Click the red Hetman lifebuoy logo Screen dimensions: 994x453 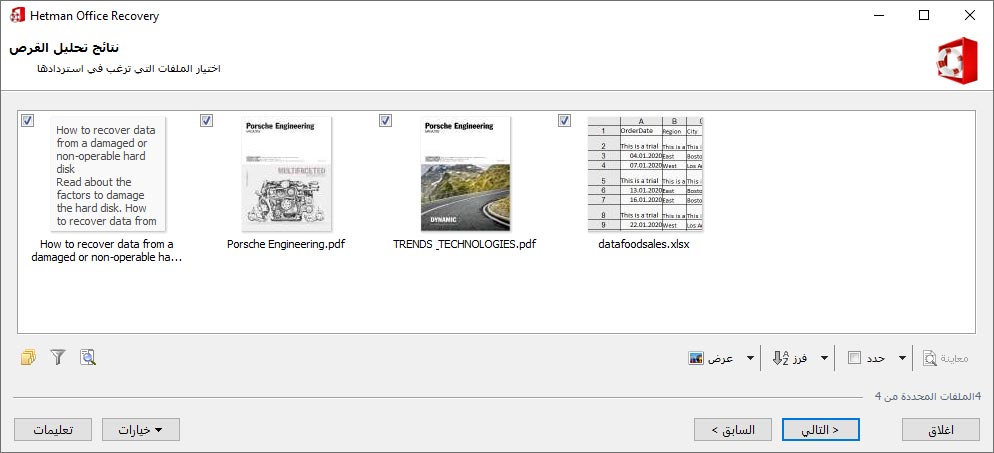(957, 60)
